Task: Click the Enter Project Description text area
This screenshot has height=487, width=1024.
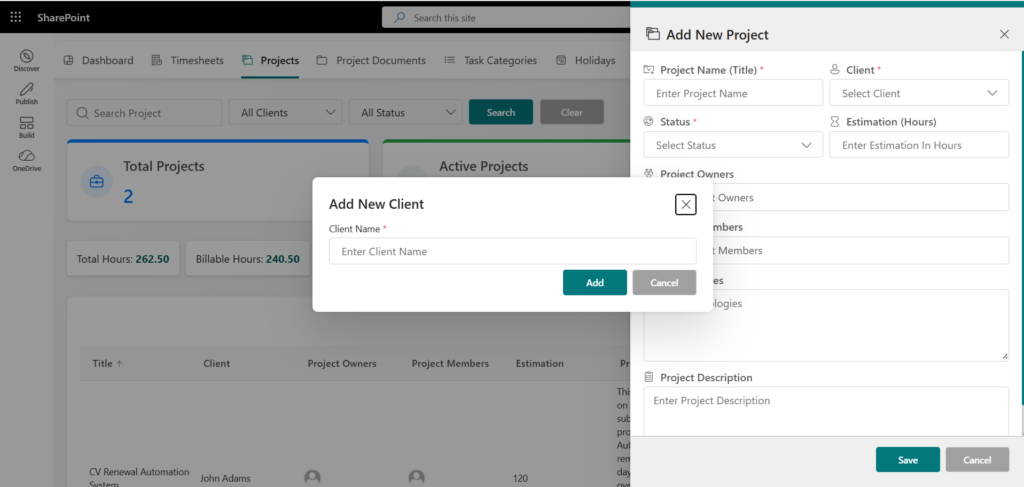Action: [x=826, y=411]
